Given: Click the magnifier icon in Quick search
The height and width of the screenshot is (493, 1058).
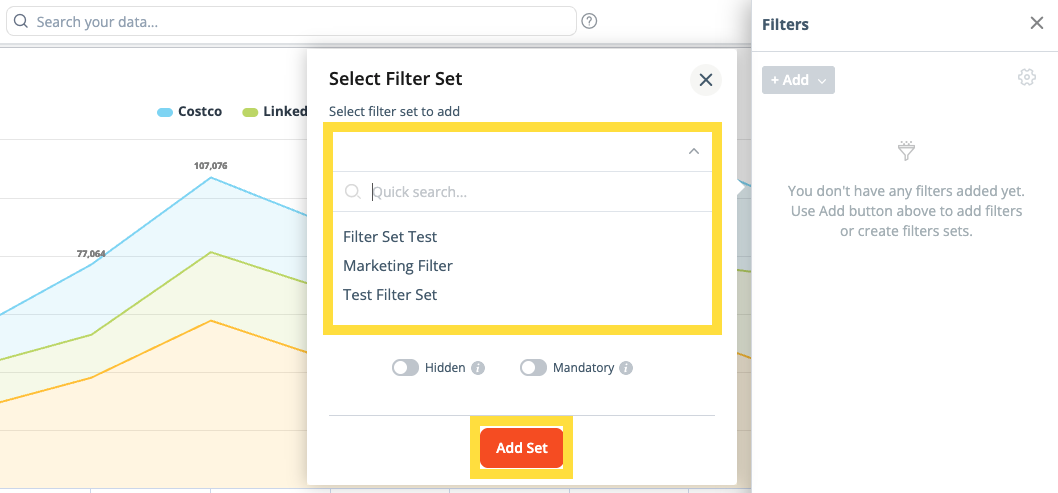Looking at the screenshot, I should click(x=352, y=191).
